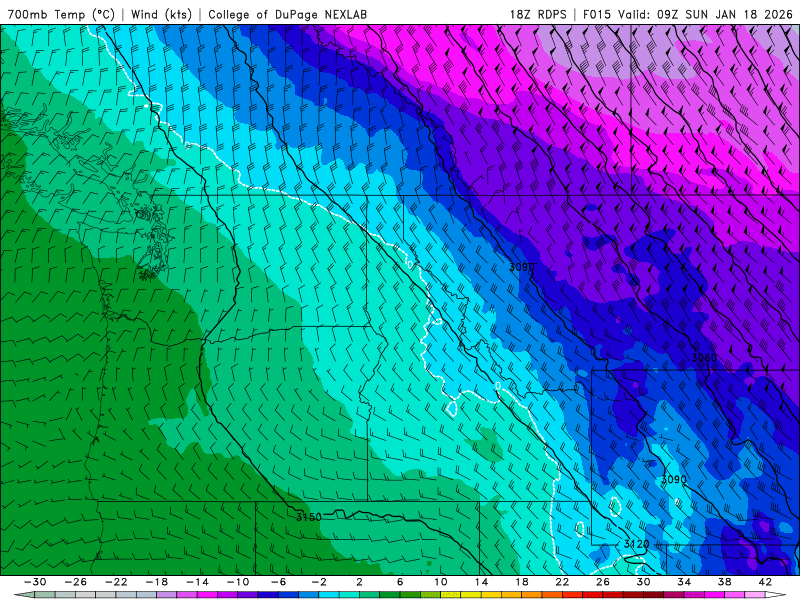Screen dimensions: 800x600
Task: Click the −30 colorbar scale label
Action: point(35,582)
